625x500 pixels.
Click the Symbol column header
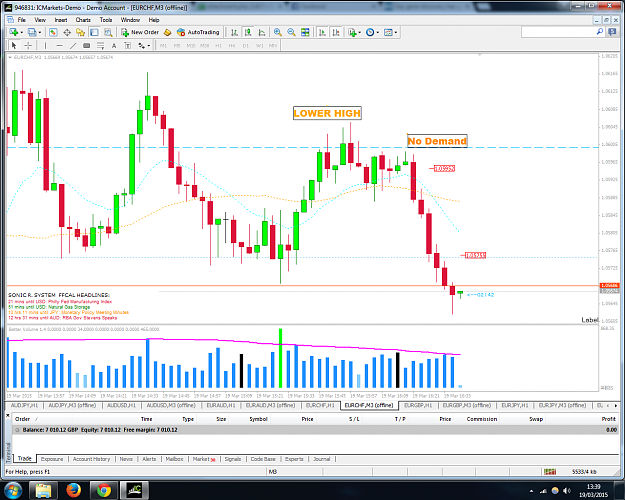[258, 419]
